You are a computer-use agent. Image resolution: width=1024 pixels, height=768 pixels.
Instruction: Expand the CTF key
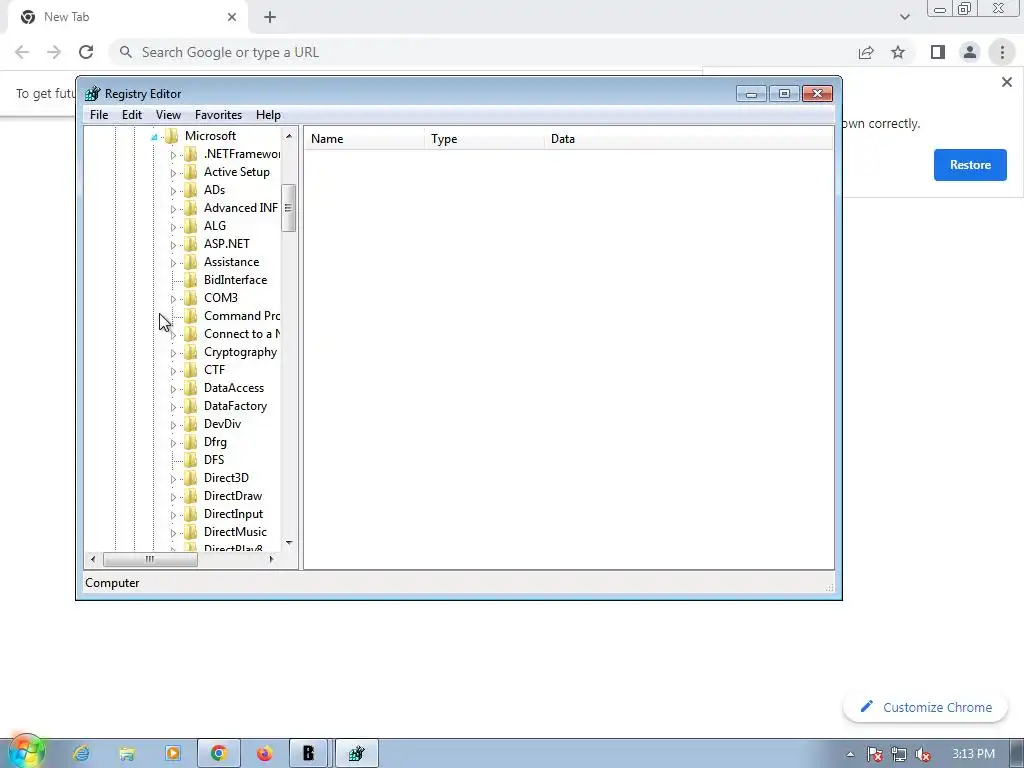tap(173, 371)
